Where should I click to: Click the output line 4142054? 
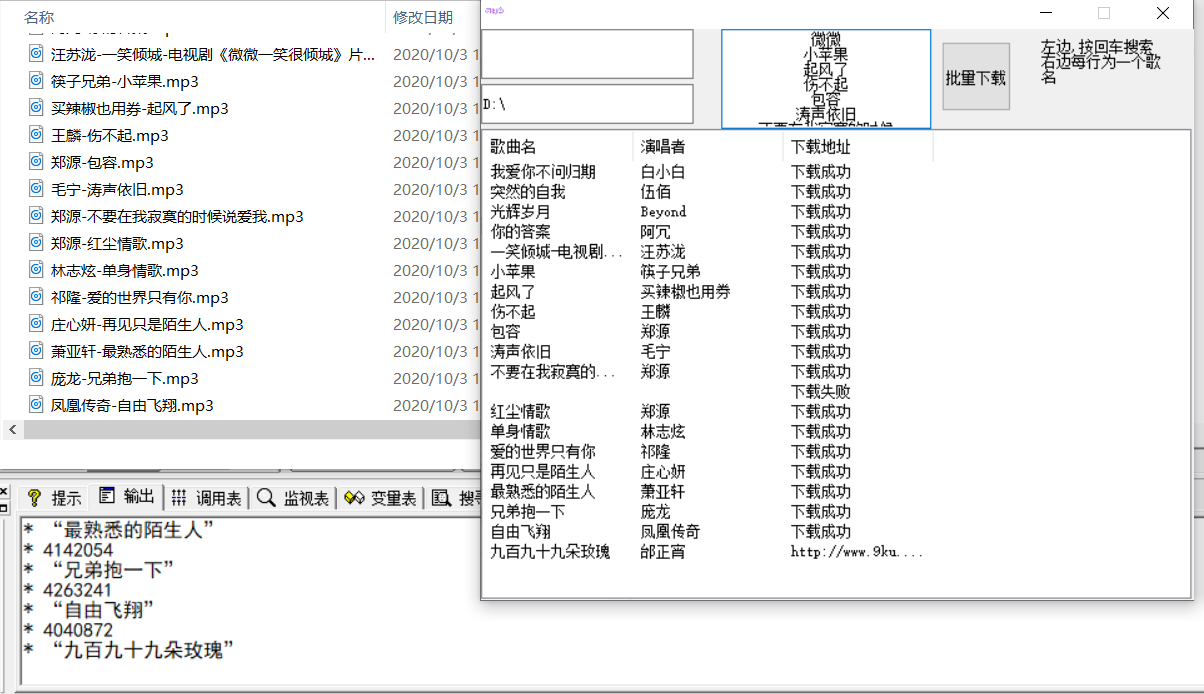[78, 550]
